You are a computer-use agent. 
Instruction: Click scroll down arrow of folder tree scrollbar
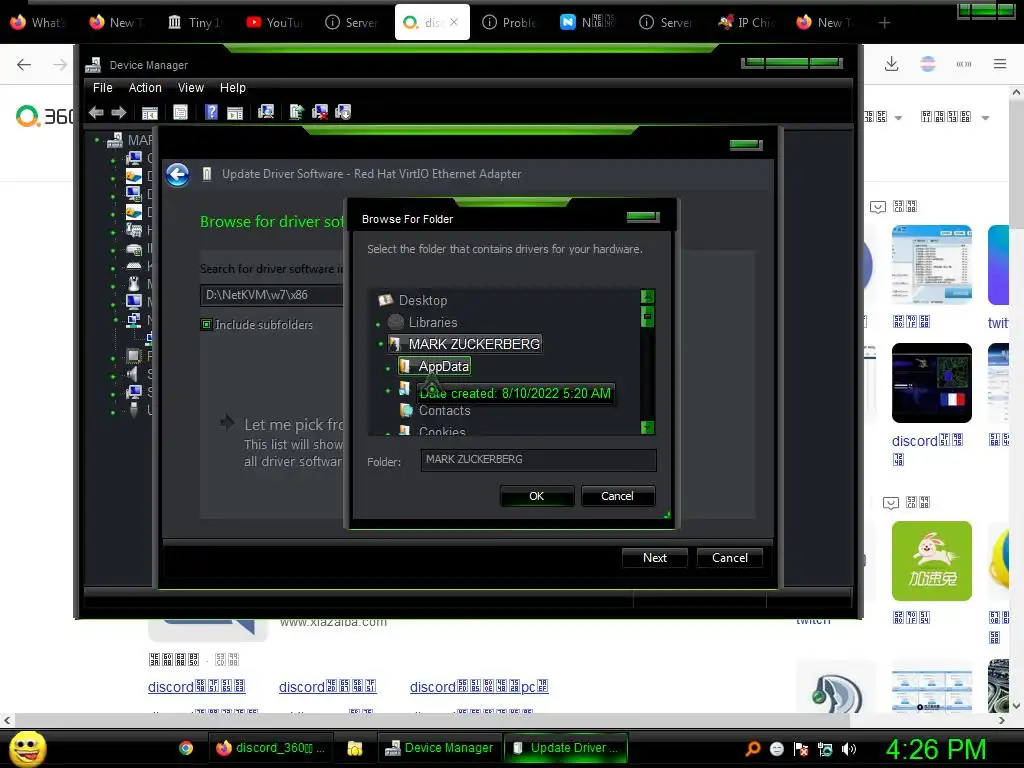pyautogui.click(x=647, y=428)
